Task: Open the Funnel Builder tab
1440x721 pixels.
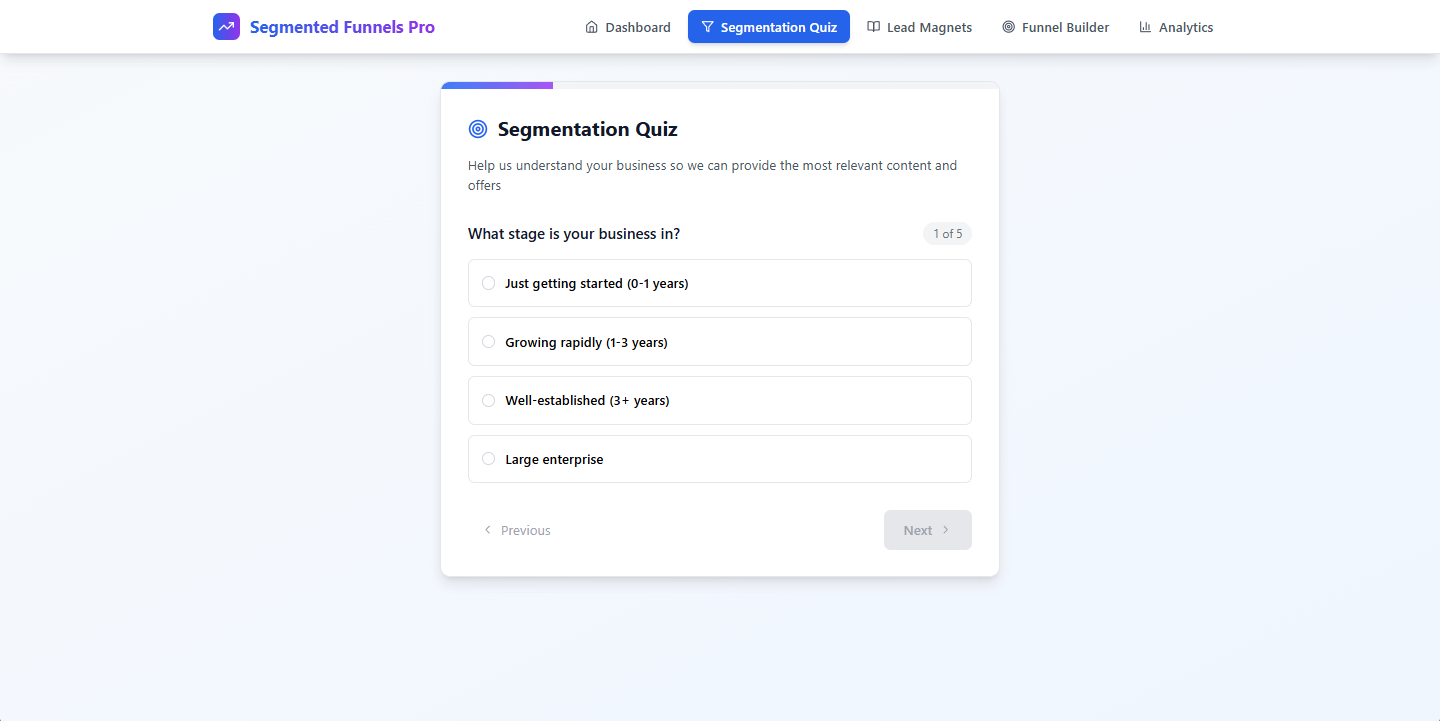Action: [x=1055, y=27]
